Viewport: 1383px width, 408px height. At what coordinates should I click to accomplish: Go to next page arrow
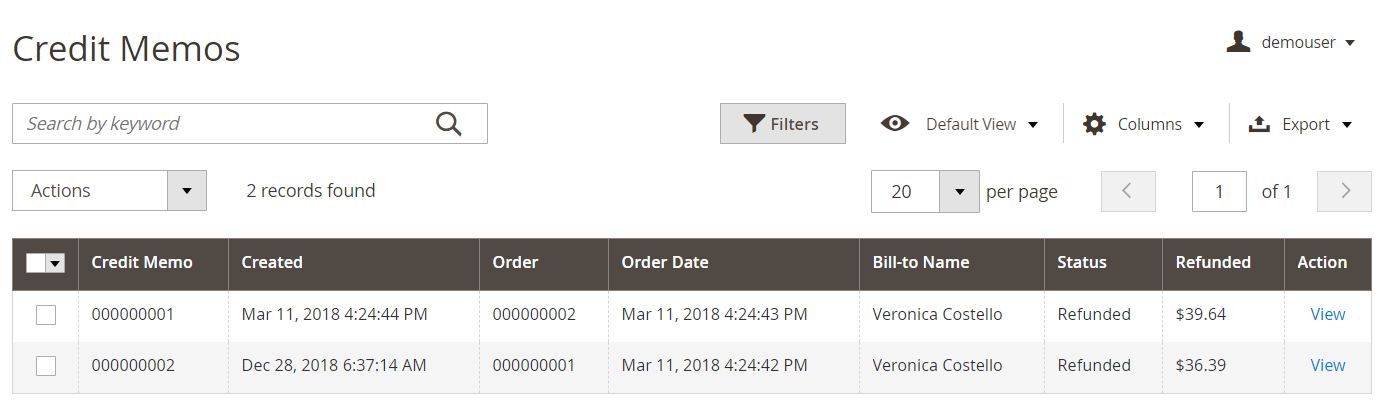tap(1344, 191)
